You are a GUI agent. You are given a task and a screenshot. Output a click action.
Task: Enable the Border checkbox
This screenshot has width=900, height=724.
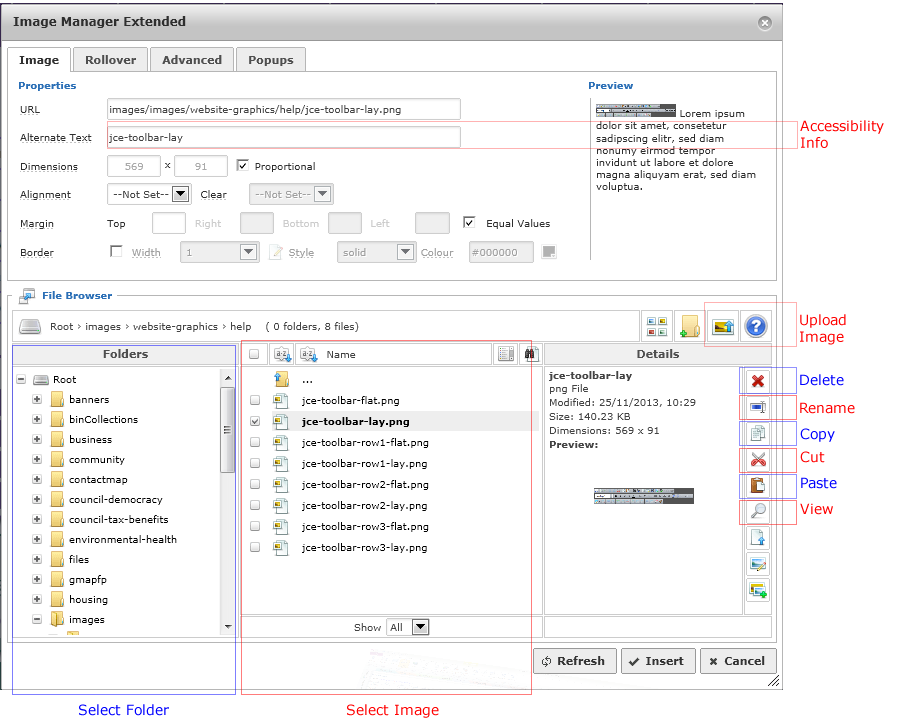[116, 251]
